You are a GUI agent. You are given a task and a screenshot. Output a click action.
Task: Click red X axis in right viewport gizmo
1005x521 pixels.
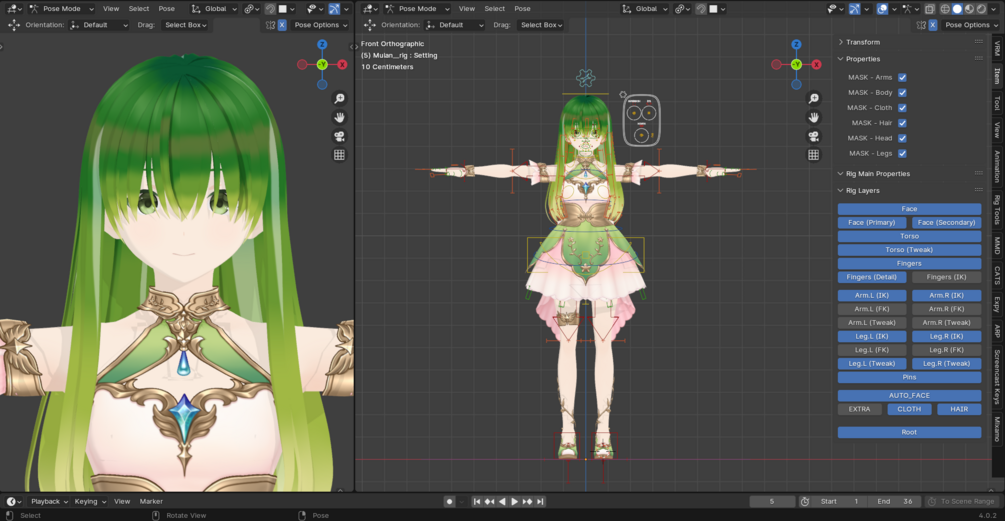click(817, 65)
